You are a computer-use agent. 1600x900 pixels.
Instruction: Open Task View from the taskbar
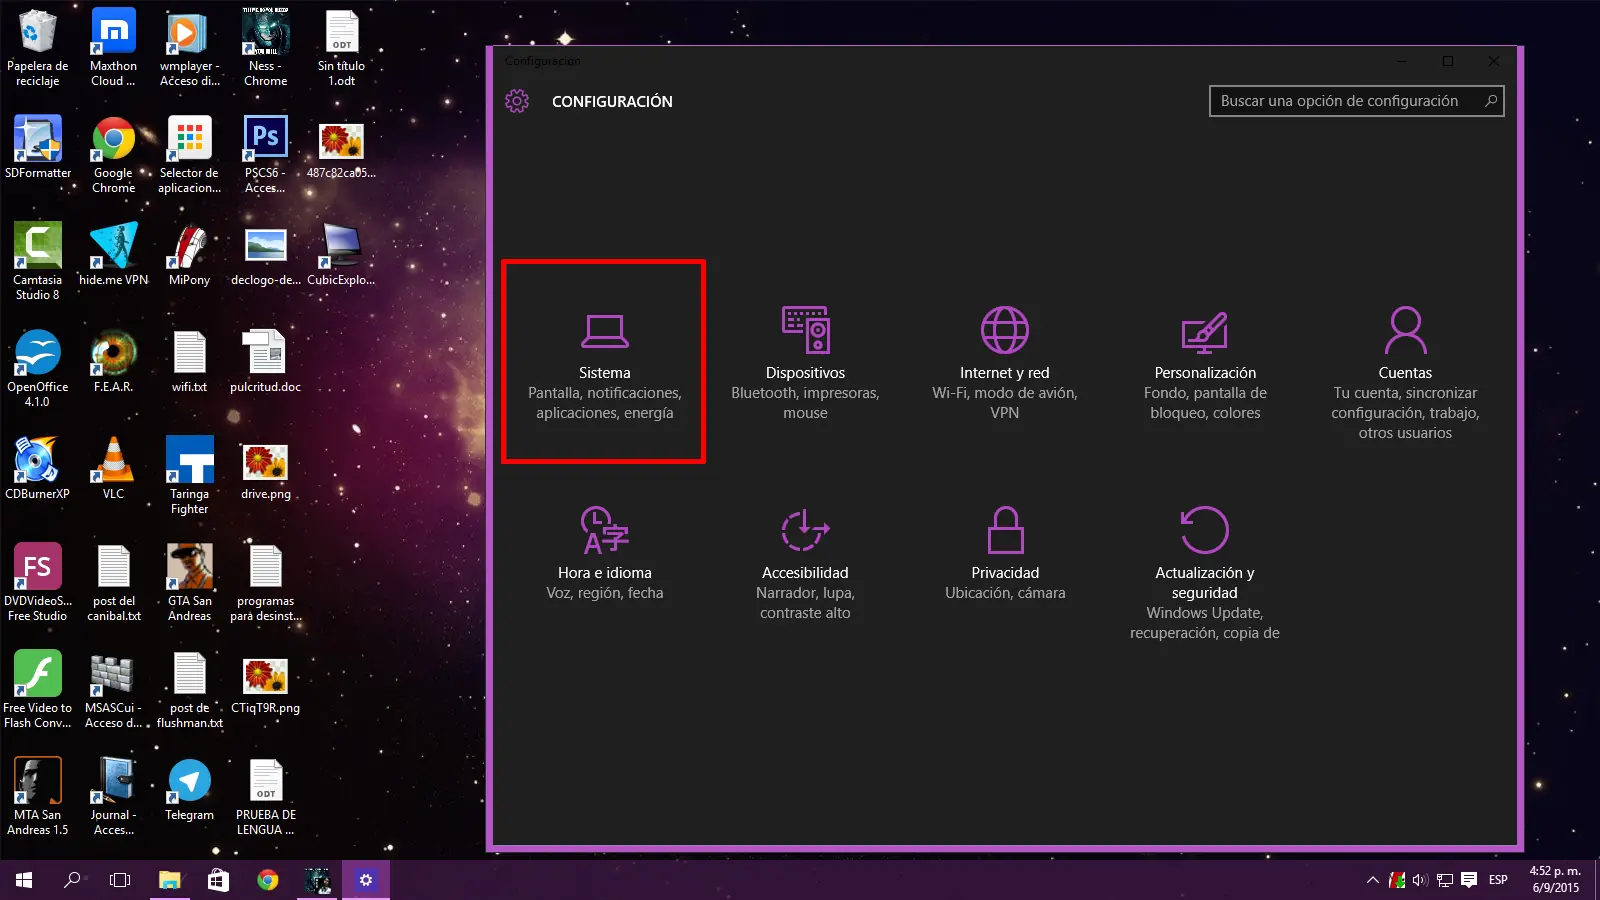[119, 880]
